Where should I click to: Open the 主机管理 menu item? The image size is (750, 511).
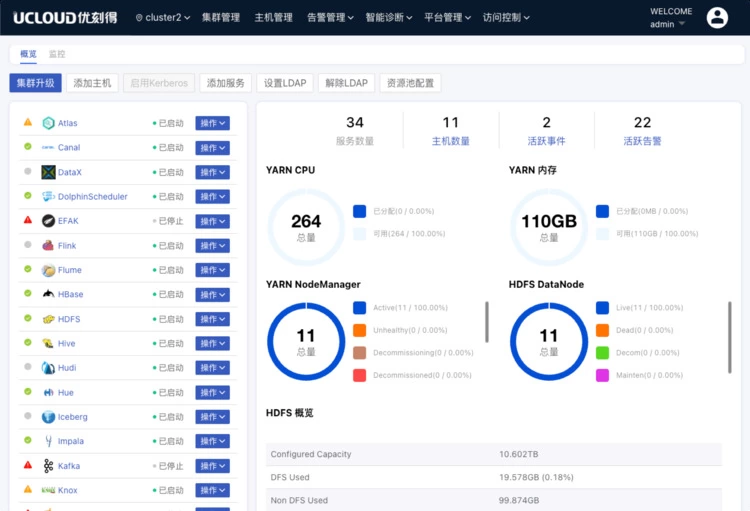point(273,18)
